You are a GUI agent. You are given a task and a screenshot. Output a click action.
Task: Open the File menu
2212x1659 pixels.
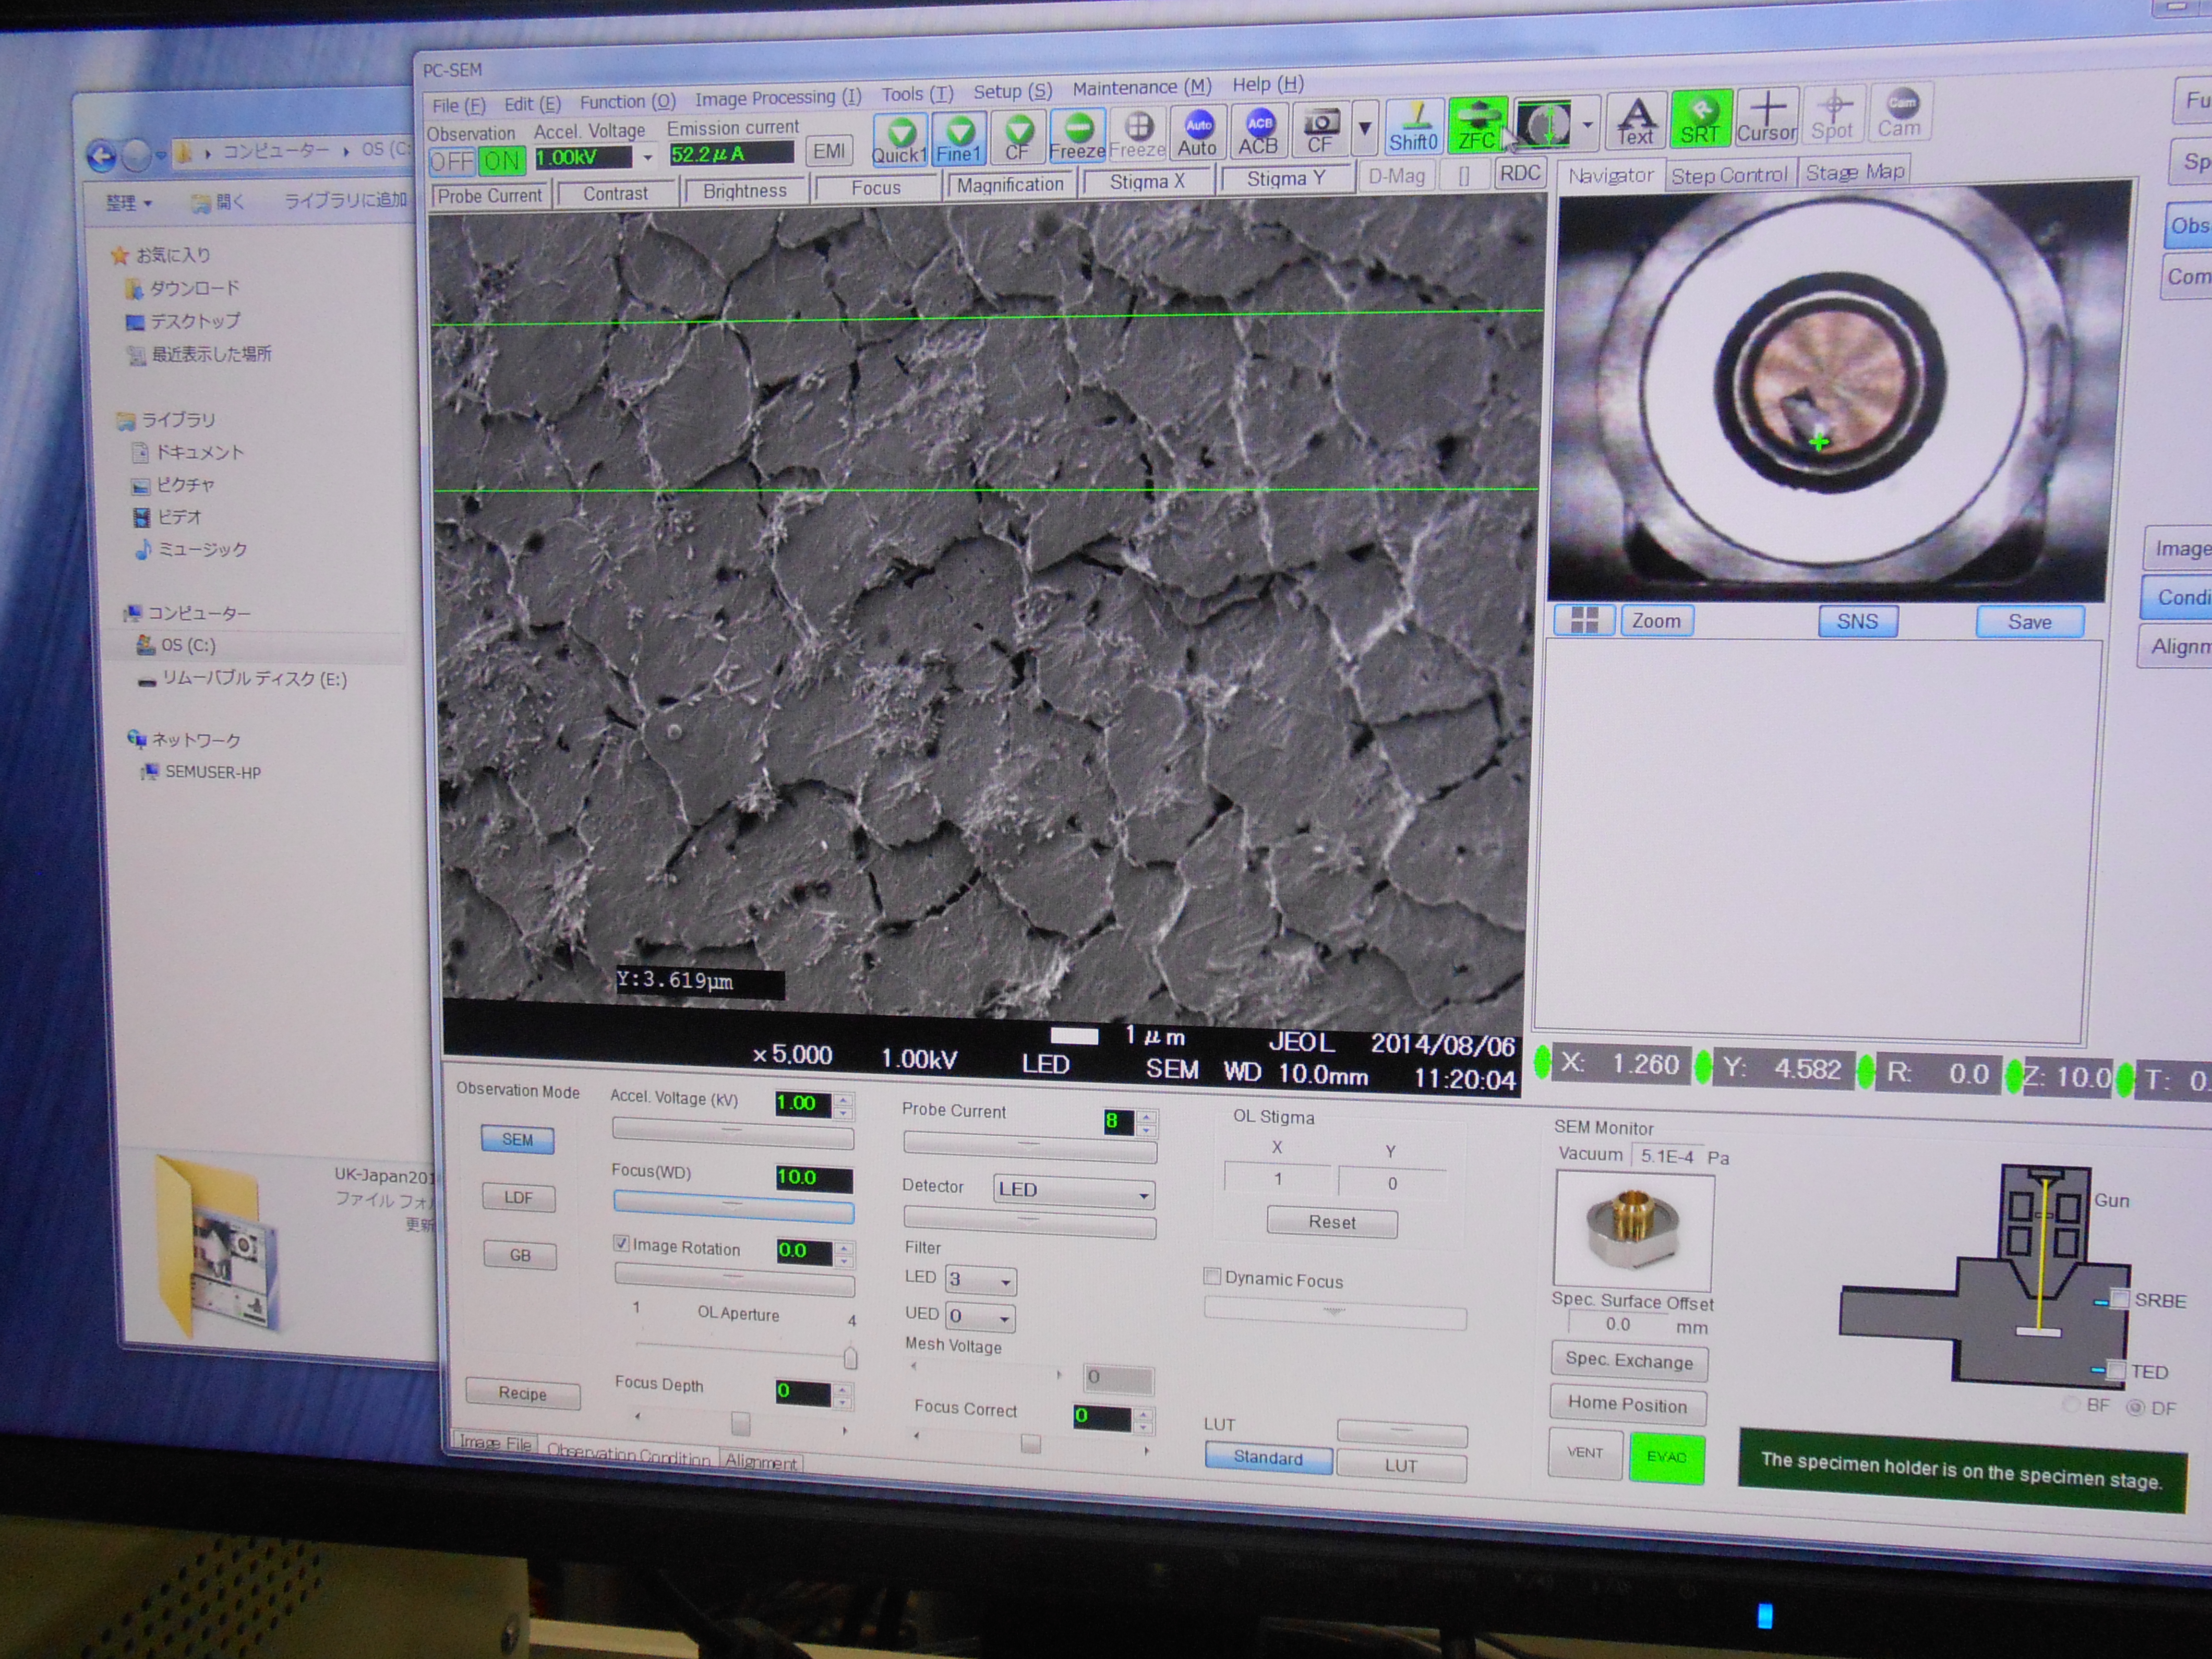pos(458,105)
